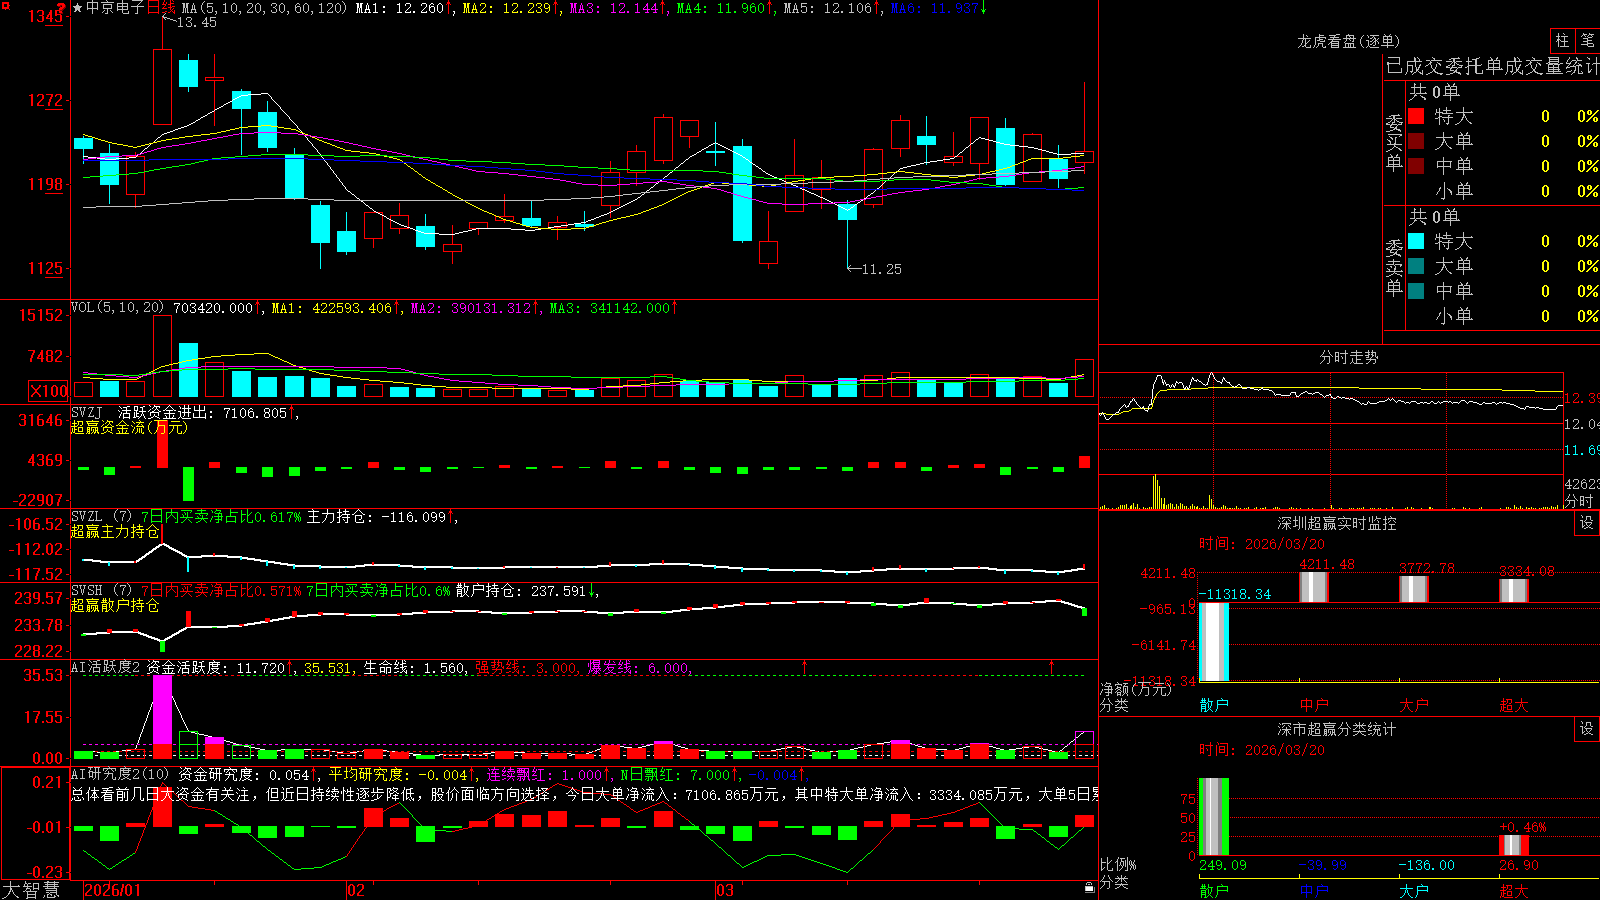Viewport: 1600px width, 900px height.
Task: Click the 龙虎看盘(逐单) panel title
Action: point(1349,41)
